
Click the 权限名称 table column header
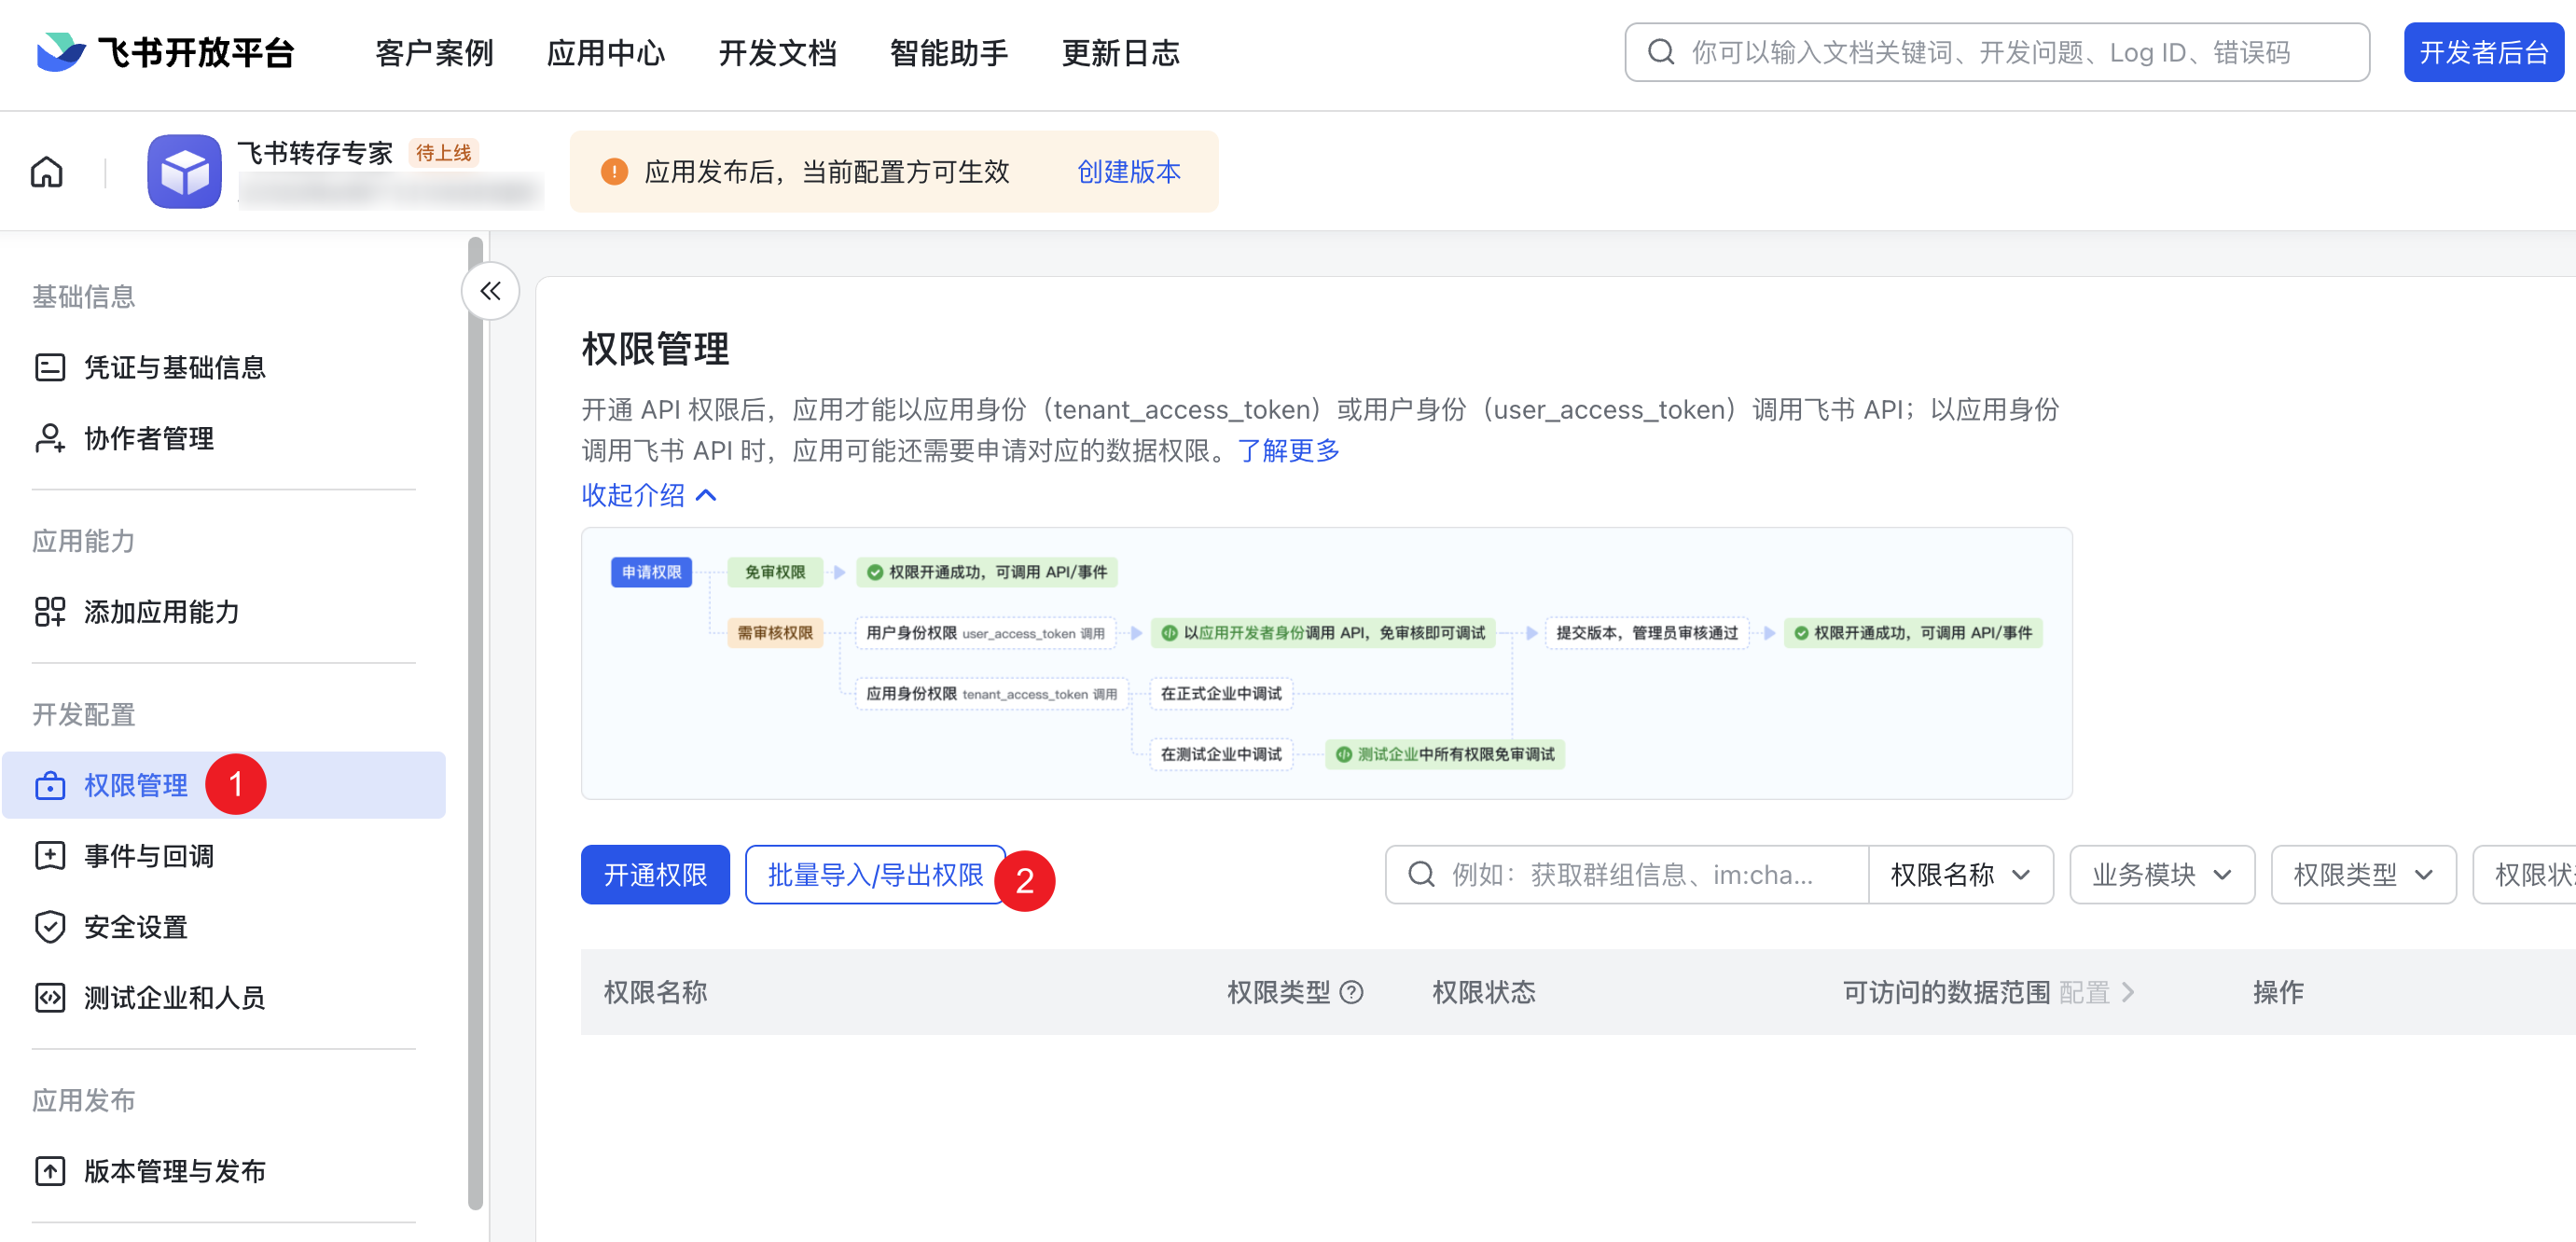pos(655,992)
